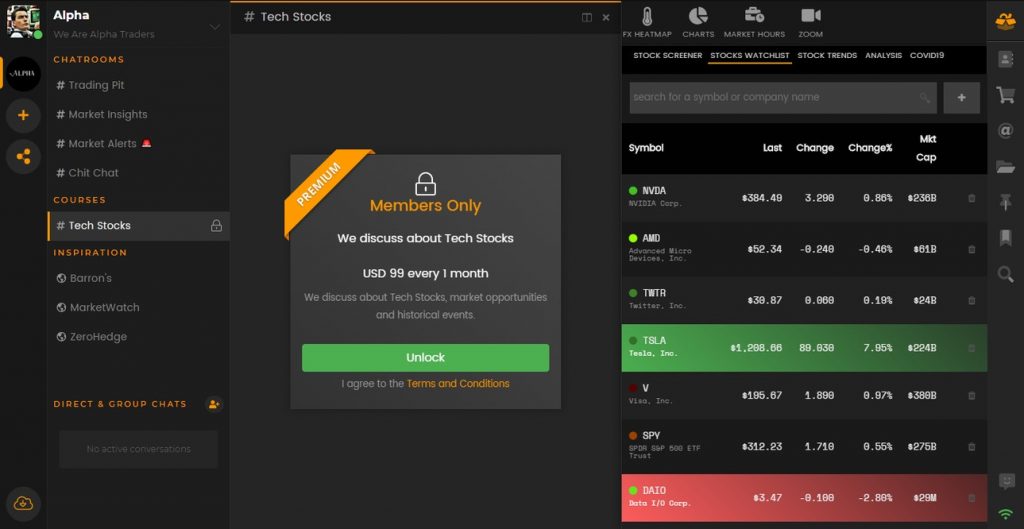This screenshot has width=1024, height=529.
Task: Add a new community with plus icon
Action: click(24, 116)
